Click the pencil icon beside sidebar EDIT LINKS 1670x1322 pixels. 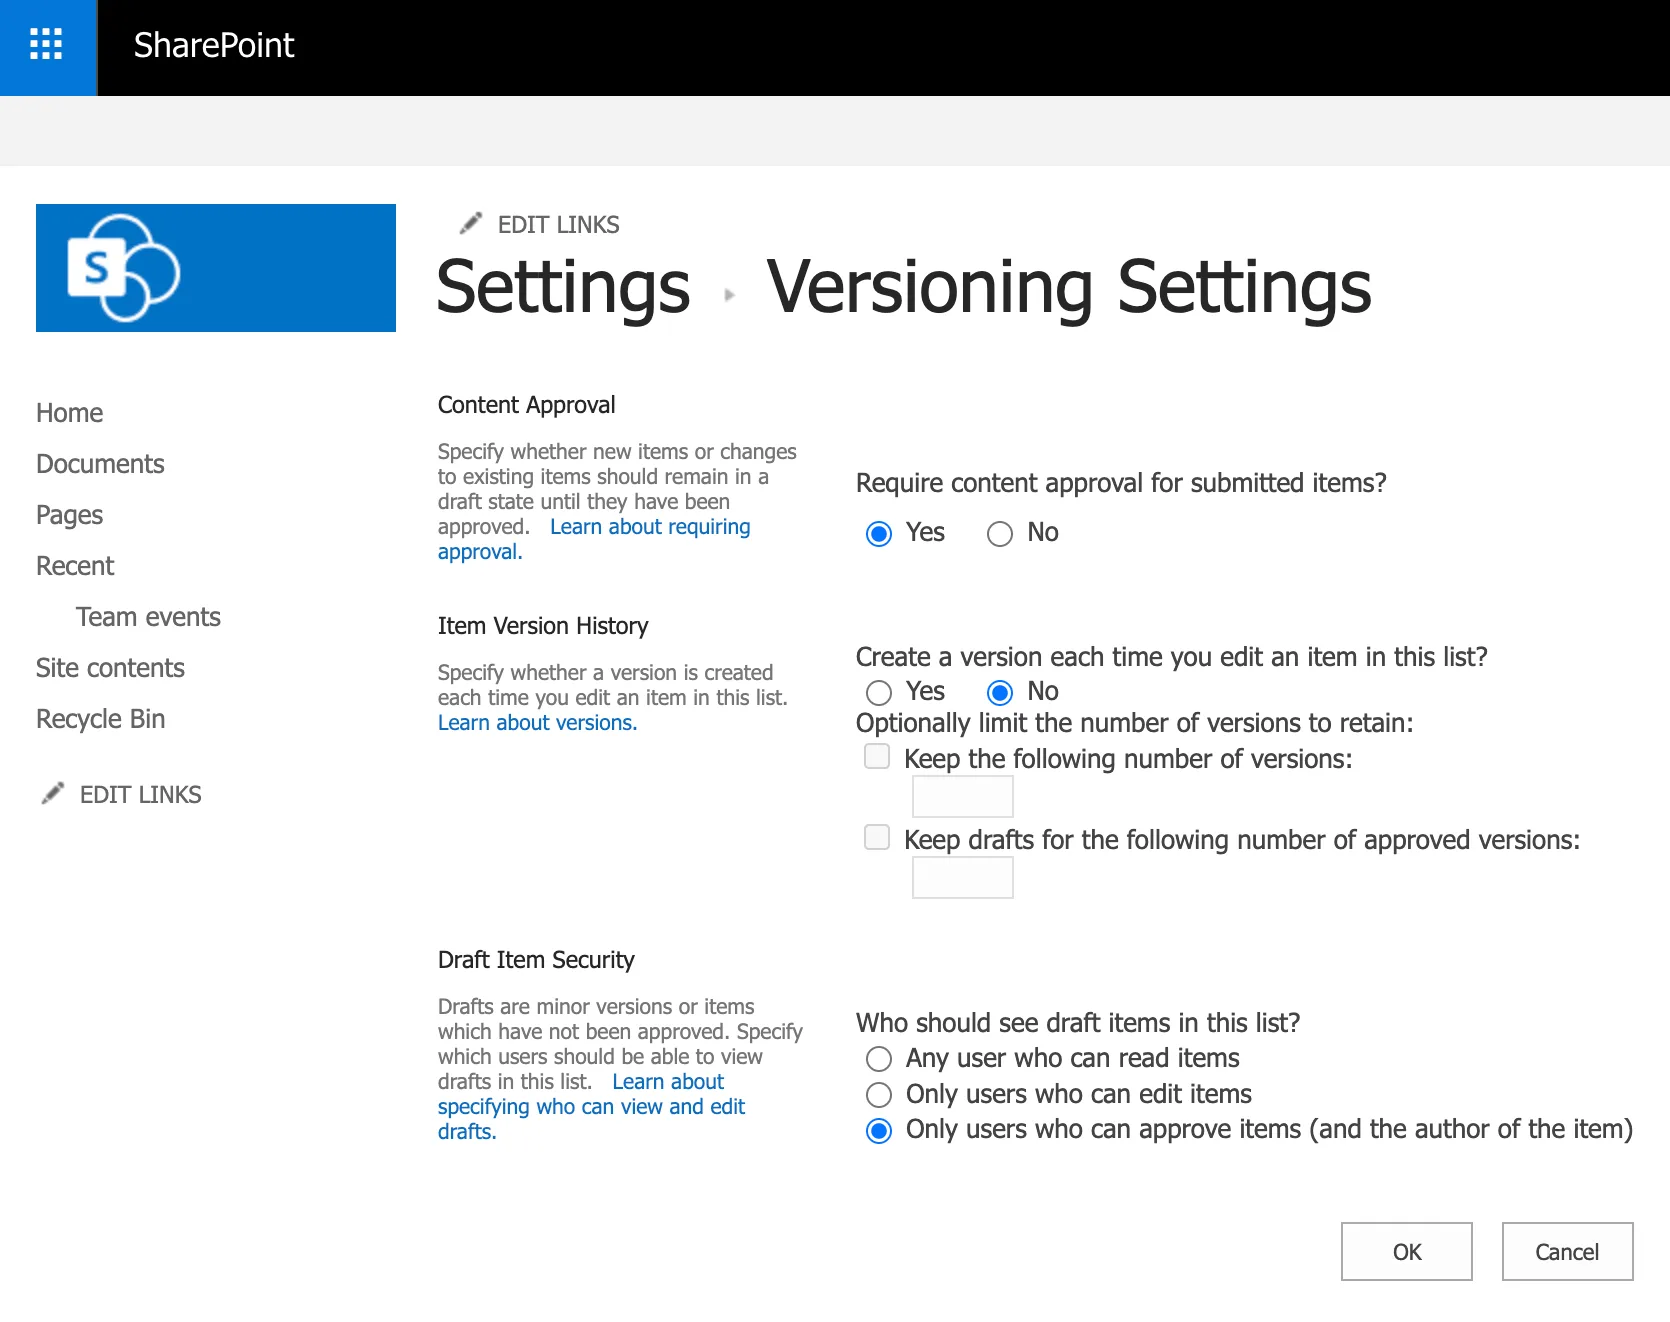point(53,794)
